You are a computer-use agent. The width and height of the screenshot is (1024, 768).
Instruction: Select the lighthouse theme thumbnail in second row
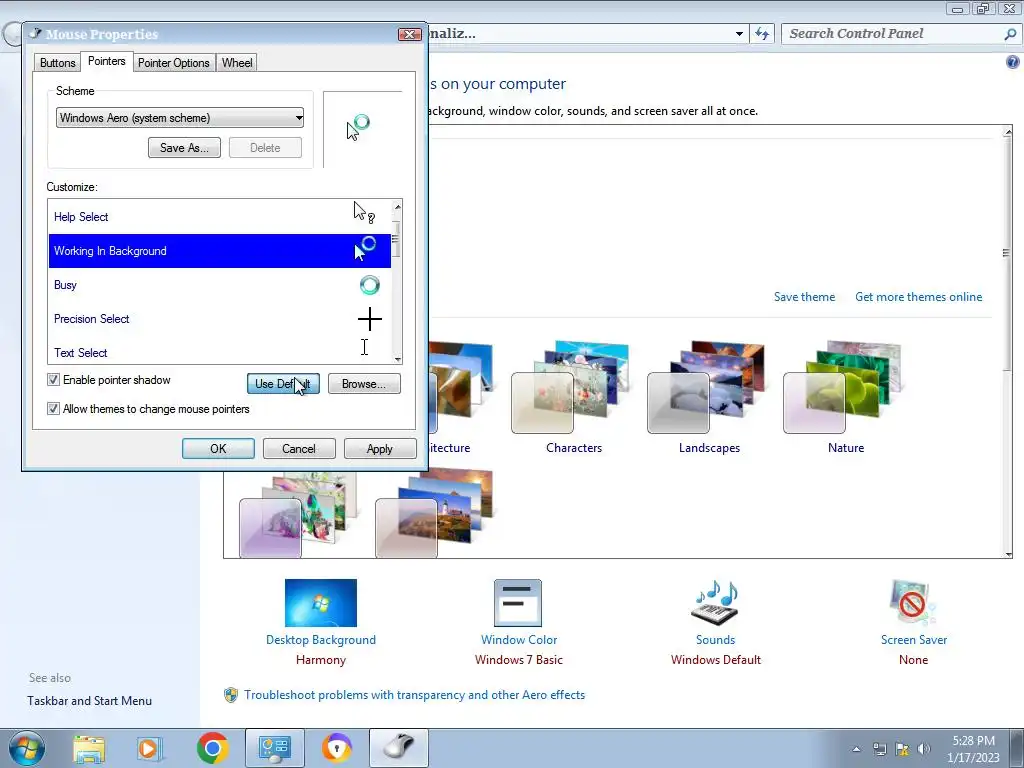pyautogui.click(x=435, y=514)
